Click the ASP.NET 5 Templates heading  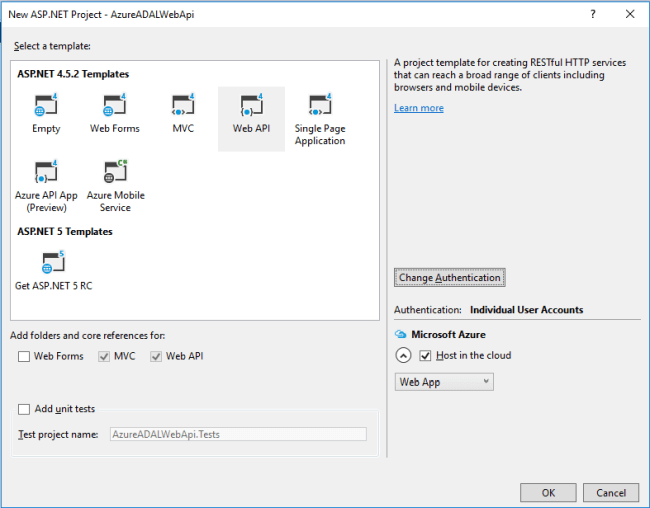[x=65, y=231]
